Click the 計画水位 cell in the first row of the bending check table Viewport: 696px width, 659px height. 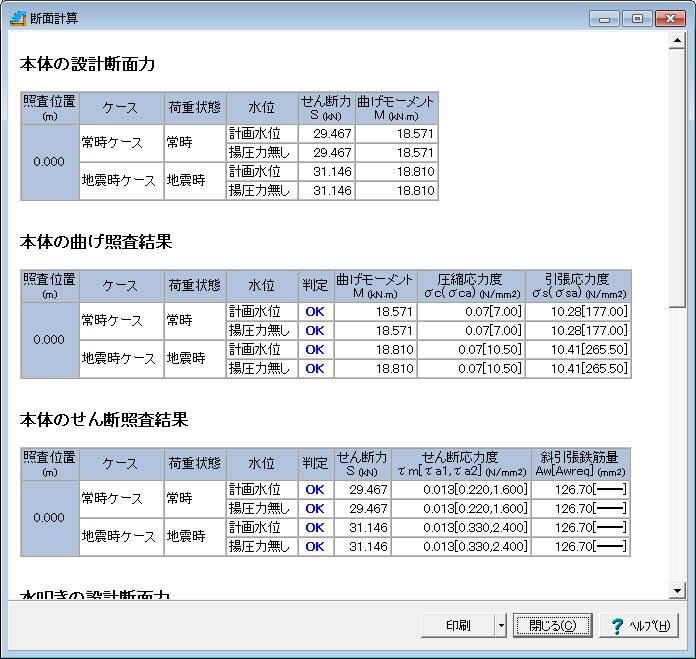coord(262,312)
